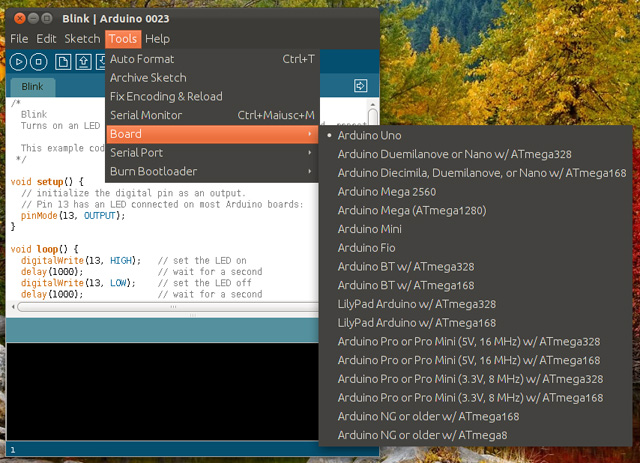Expand the Burn Bootloader submenu

click(x=212, y=172)
